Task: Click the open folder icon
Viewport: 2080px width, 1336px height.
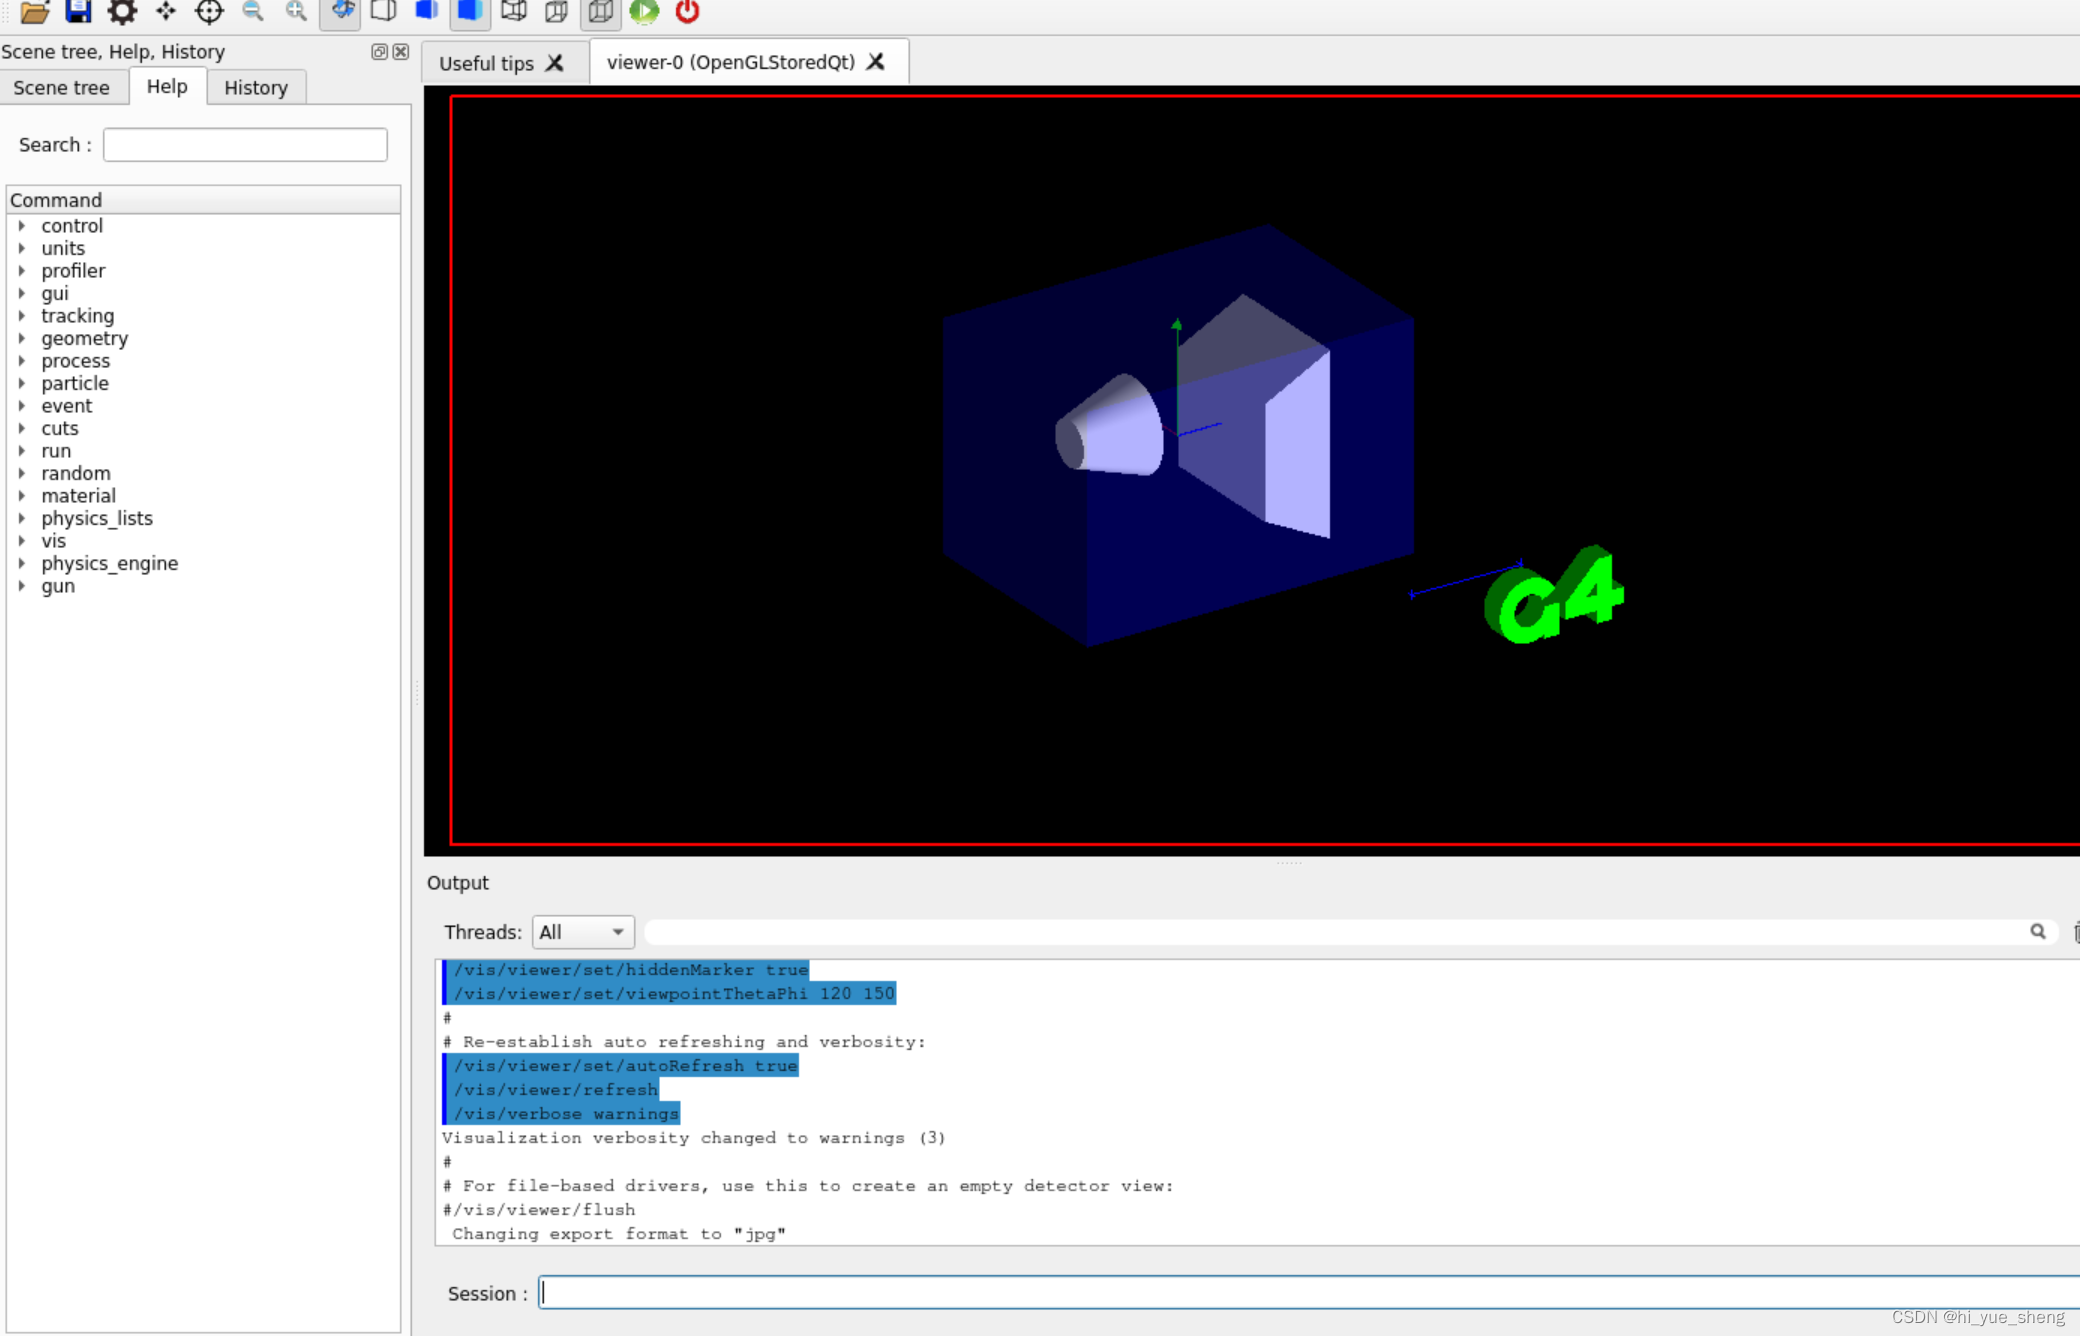Action: pos(35,12)
